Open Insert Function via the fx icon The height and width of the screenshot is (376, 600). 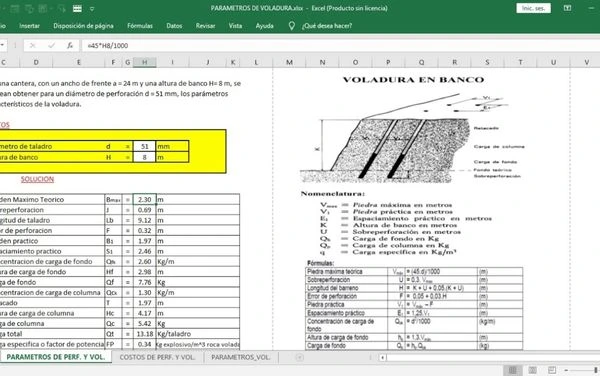pos(70,46)
